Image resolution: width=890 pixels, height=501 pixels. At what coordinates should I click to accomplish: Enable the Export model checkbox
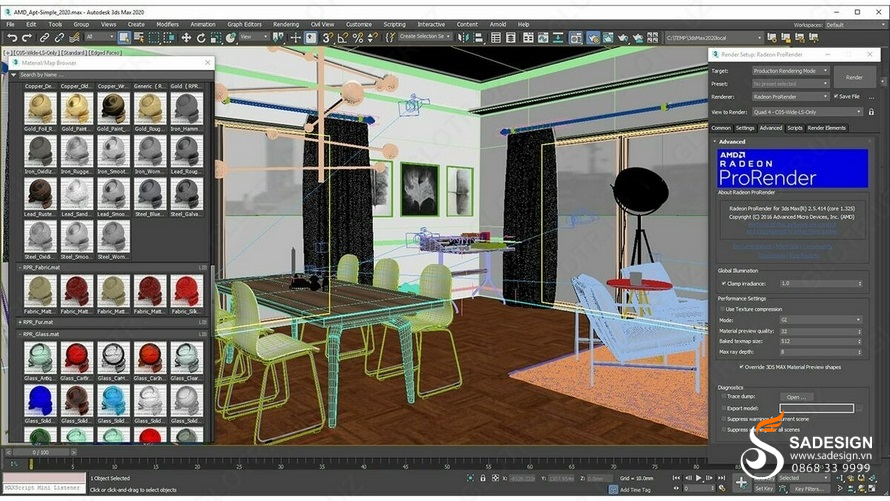(x=724, y=409)
